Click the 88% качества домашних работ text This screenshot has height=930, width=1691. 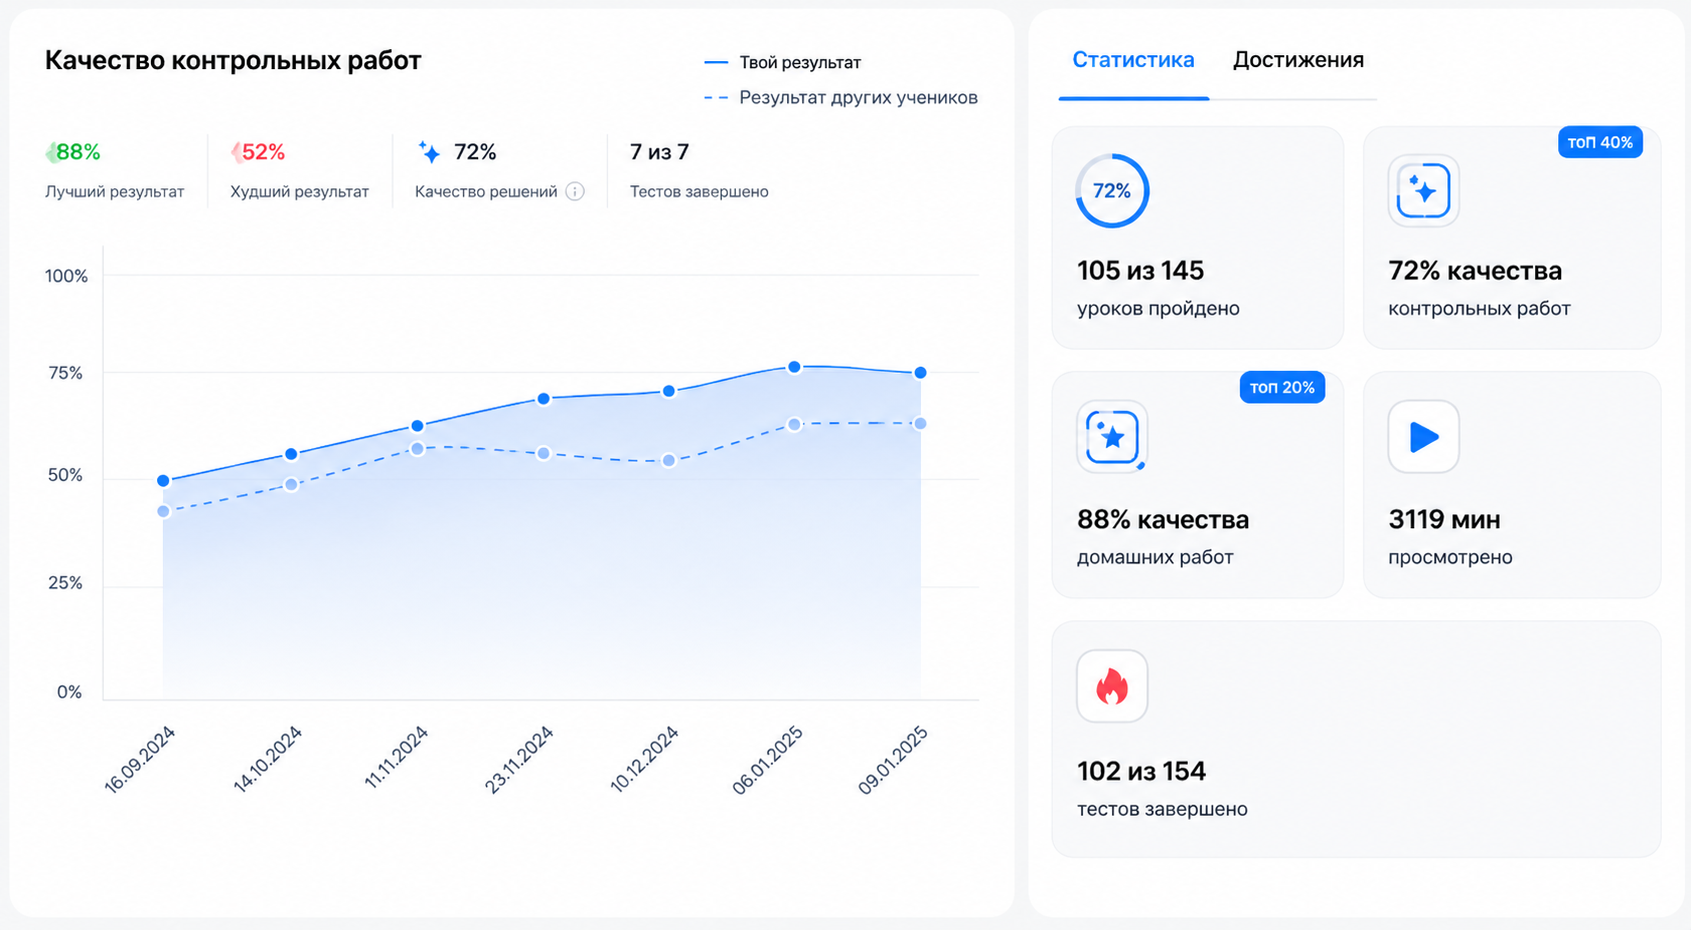pyautogui.click(x=1163, y=537)
